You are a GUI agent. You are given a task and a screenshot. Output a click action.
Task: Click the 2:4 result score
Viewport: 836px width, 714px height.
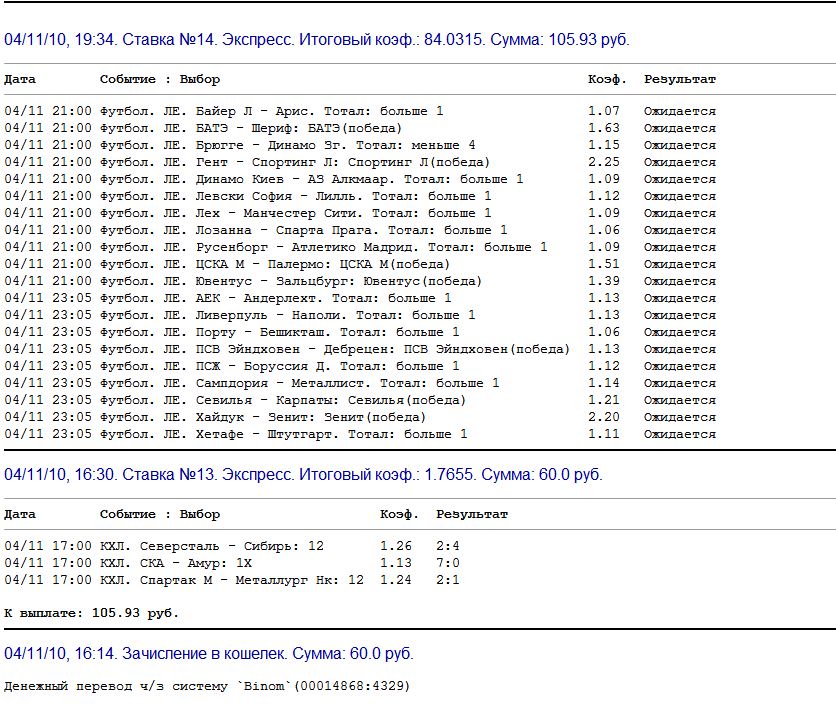click(x=448, y=546)
